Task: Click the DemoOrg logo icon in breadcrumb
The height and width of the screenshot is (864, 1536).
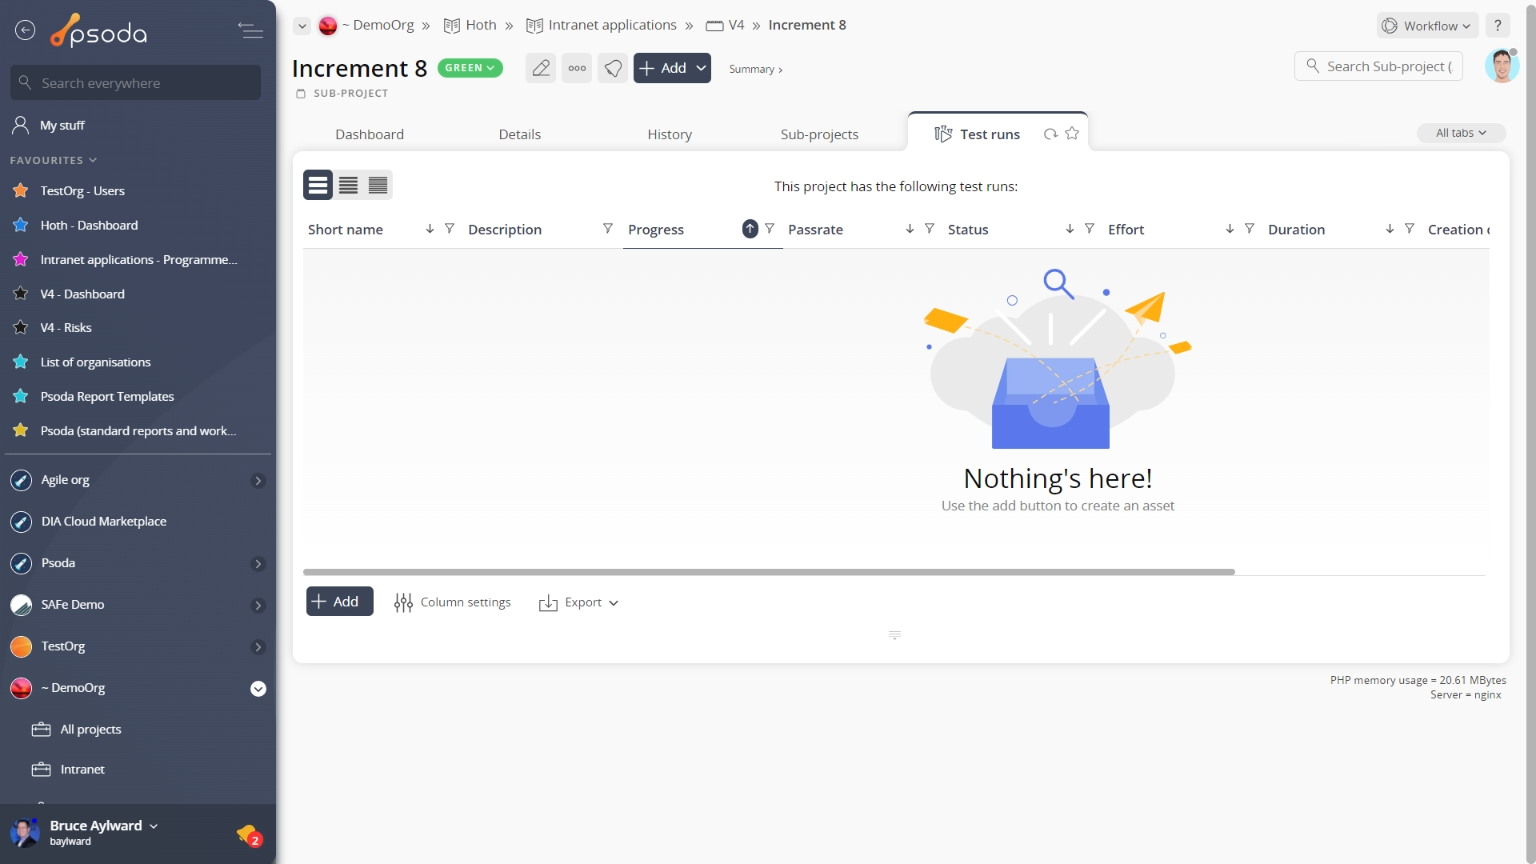Action: [x=328, y=26]
